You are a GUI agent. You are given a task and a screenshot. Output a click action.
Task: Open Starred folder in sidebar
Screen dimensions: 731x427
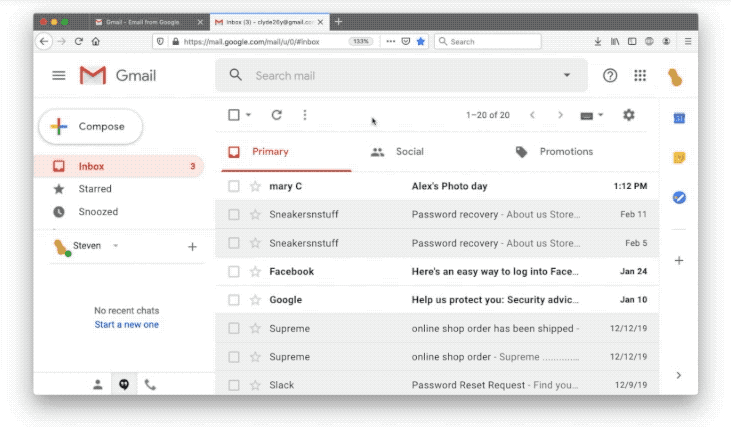tap(119, 189)
